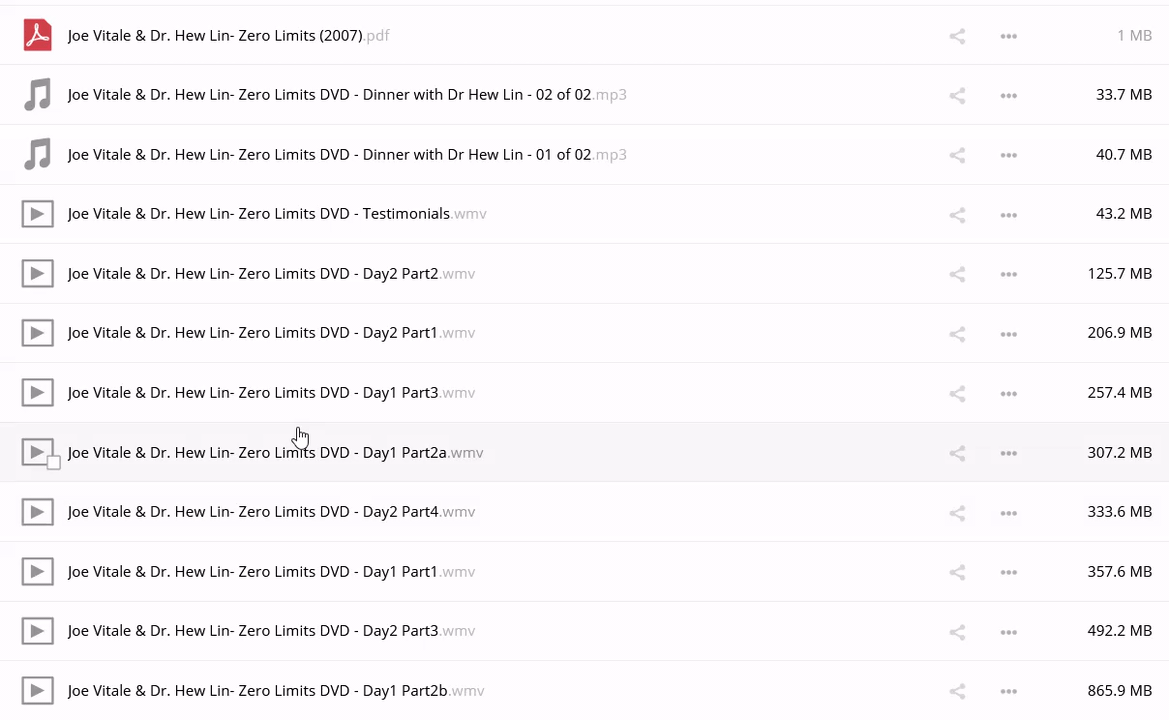Share the Dinner with Dr Hew Lin 01 of 02 mp3

957,155
